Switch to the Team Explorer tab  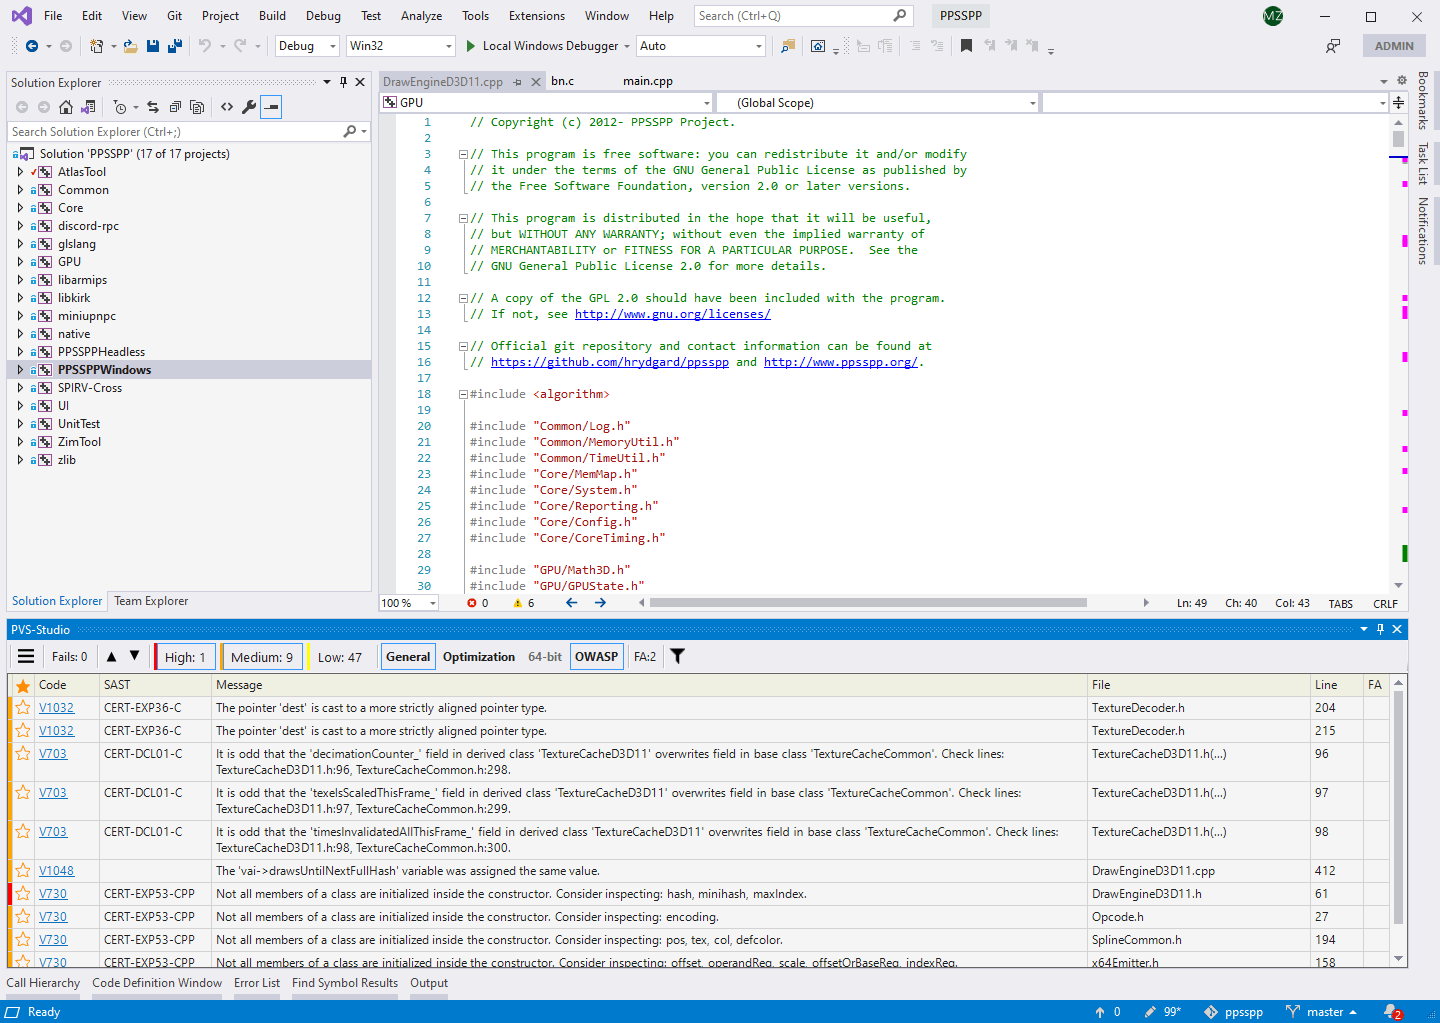point(151,601)
